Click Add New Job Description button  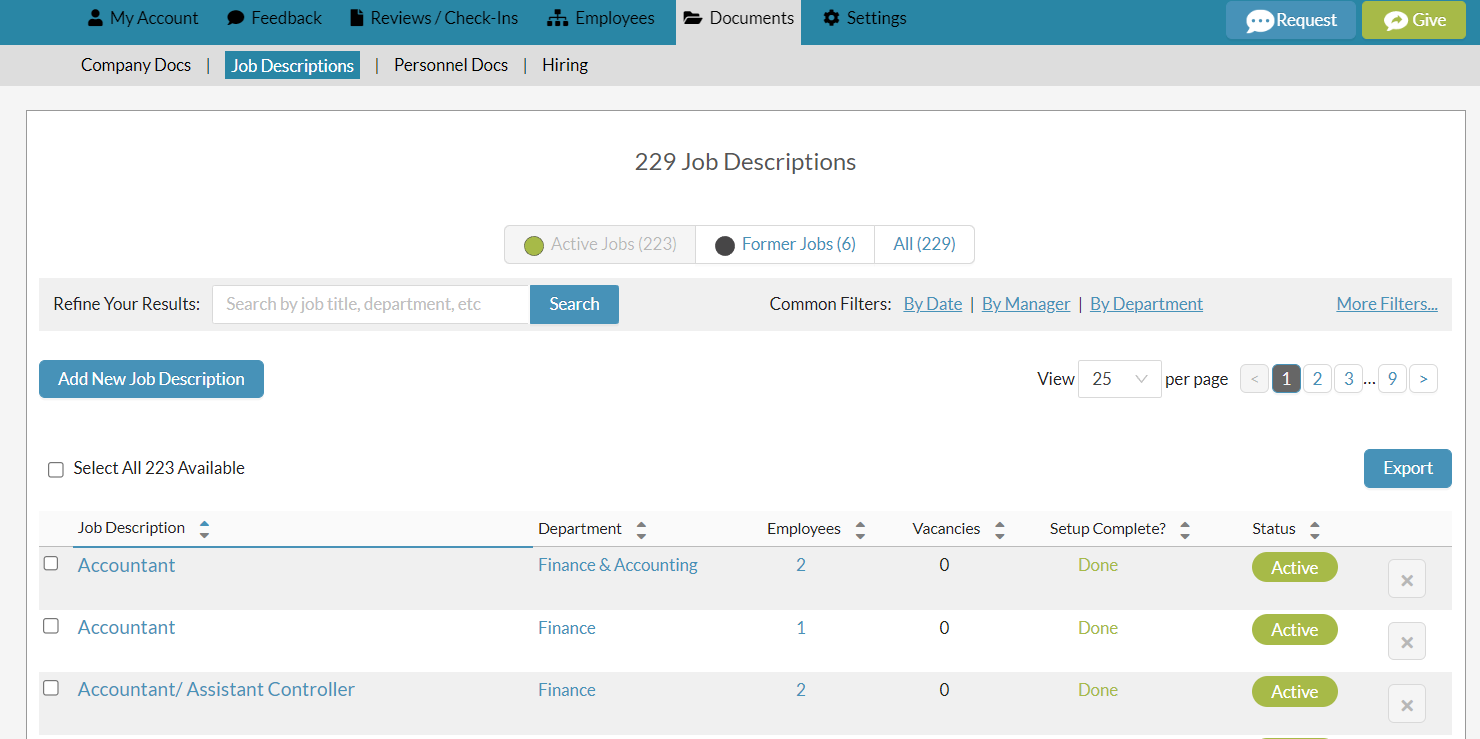pyautogui.click(x=151, y=379)
